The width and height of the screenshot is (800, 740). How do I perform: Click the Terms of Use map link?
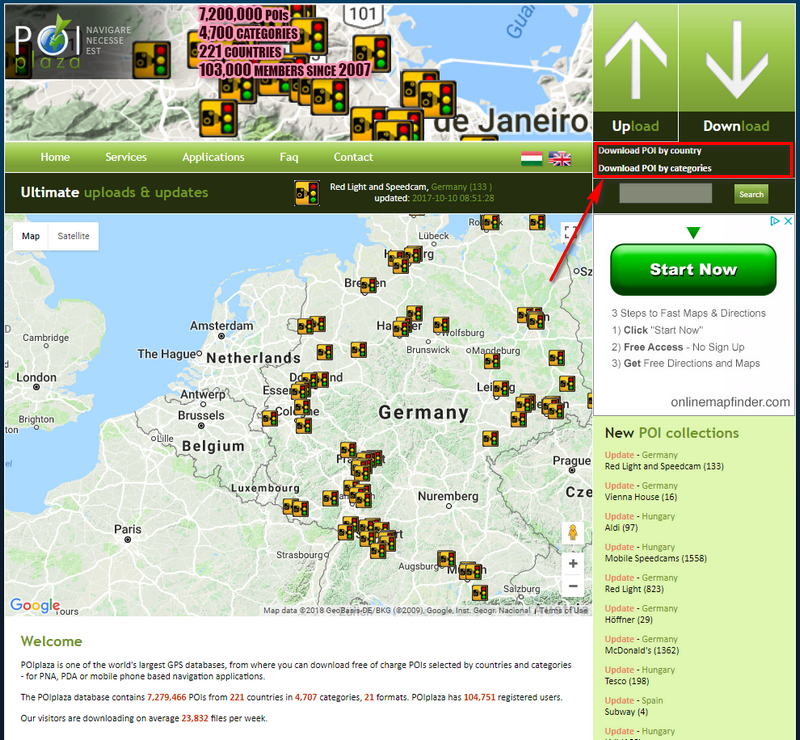coord(563,610)
